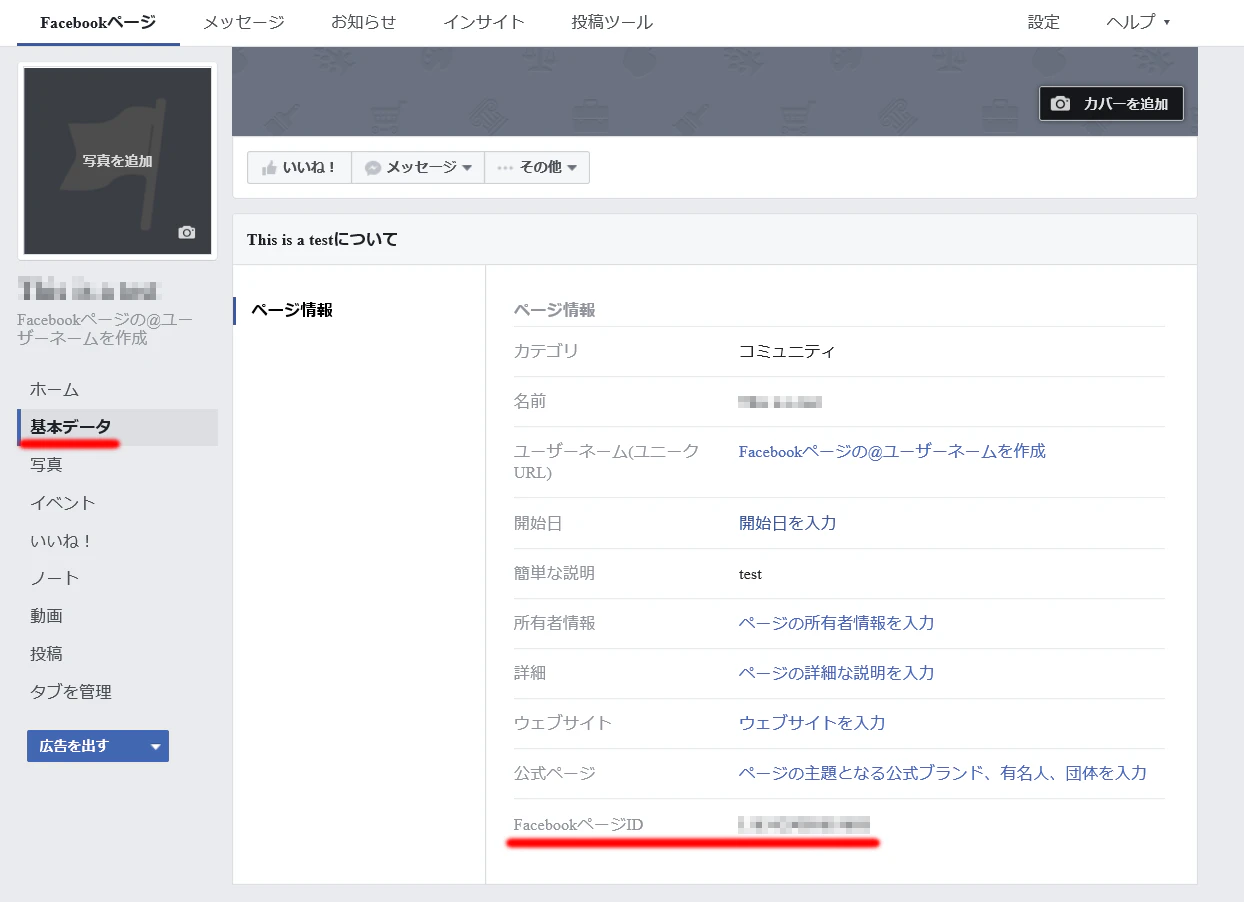
Task: Click the カテゴリ label
Action: 546,352
